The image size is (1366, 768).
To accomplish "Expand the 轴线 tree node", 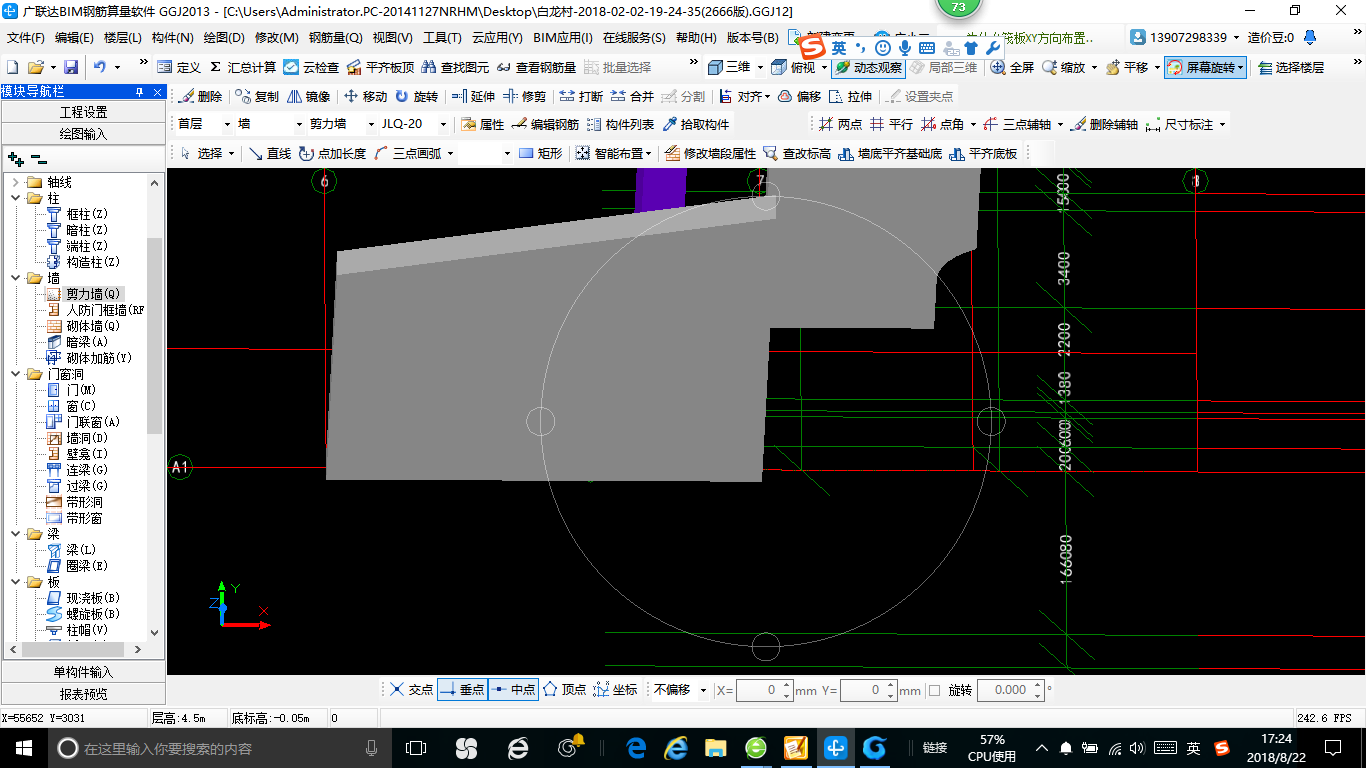I will click(x=16, y=182).
